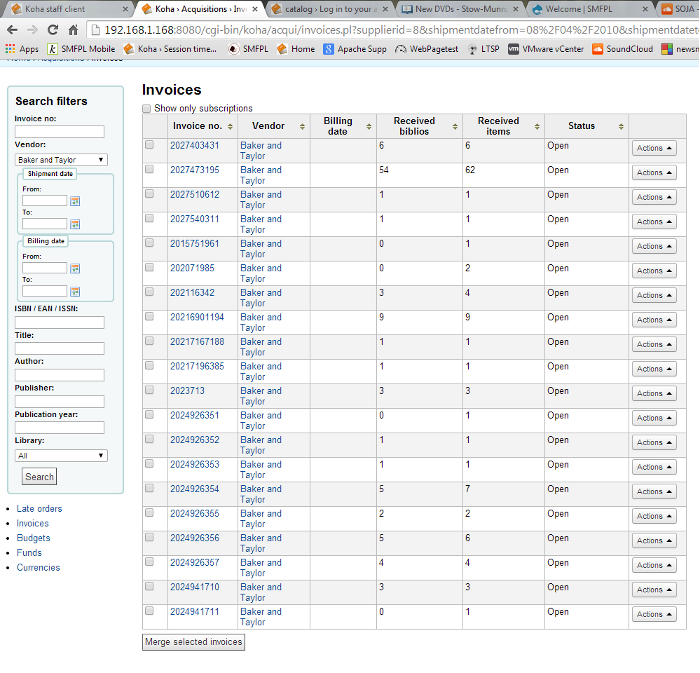Click the Invoice no. search field

60,131
